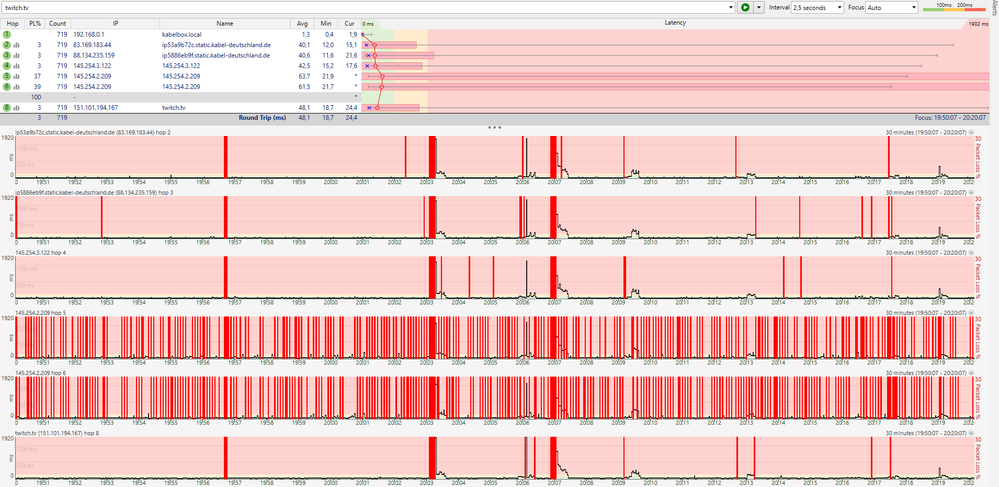This screenshot has height=487, width=999.
Task: Click the latency color scale legend 100ms 200ms
Action: coord(952,6)
